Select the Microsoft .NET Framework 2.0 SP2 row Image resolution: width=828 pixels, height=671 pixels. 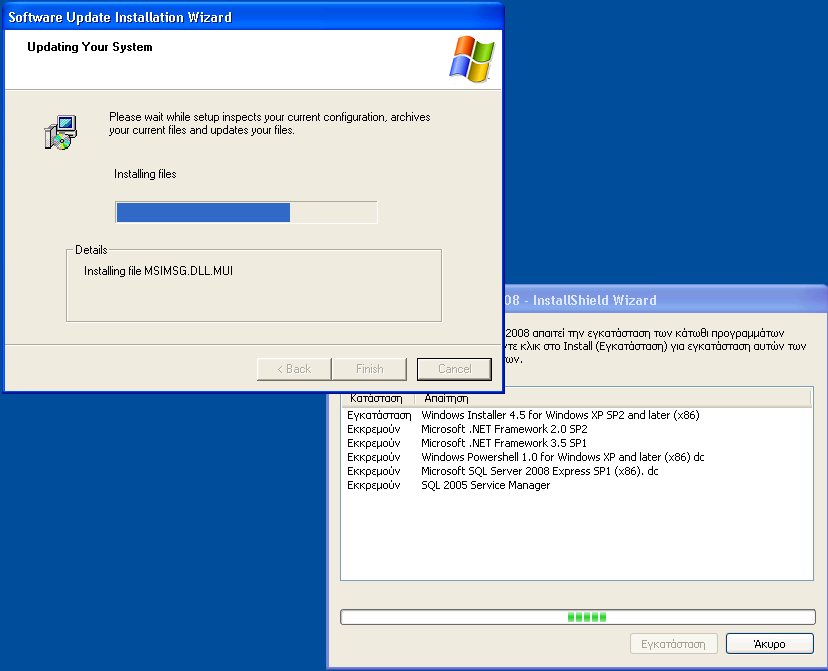click(577, 429)
